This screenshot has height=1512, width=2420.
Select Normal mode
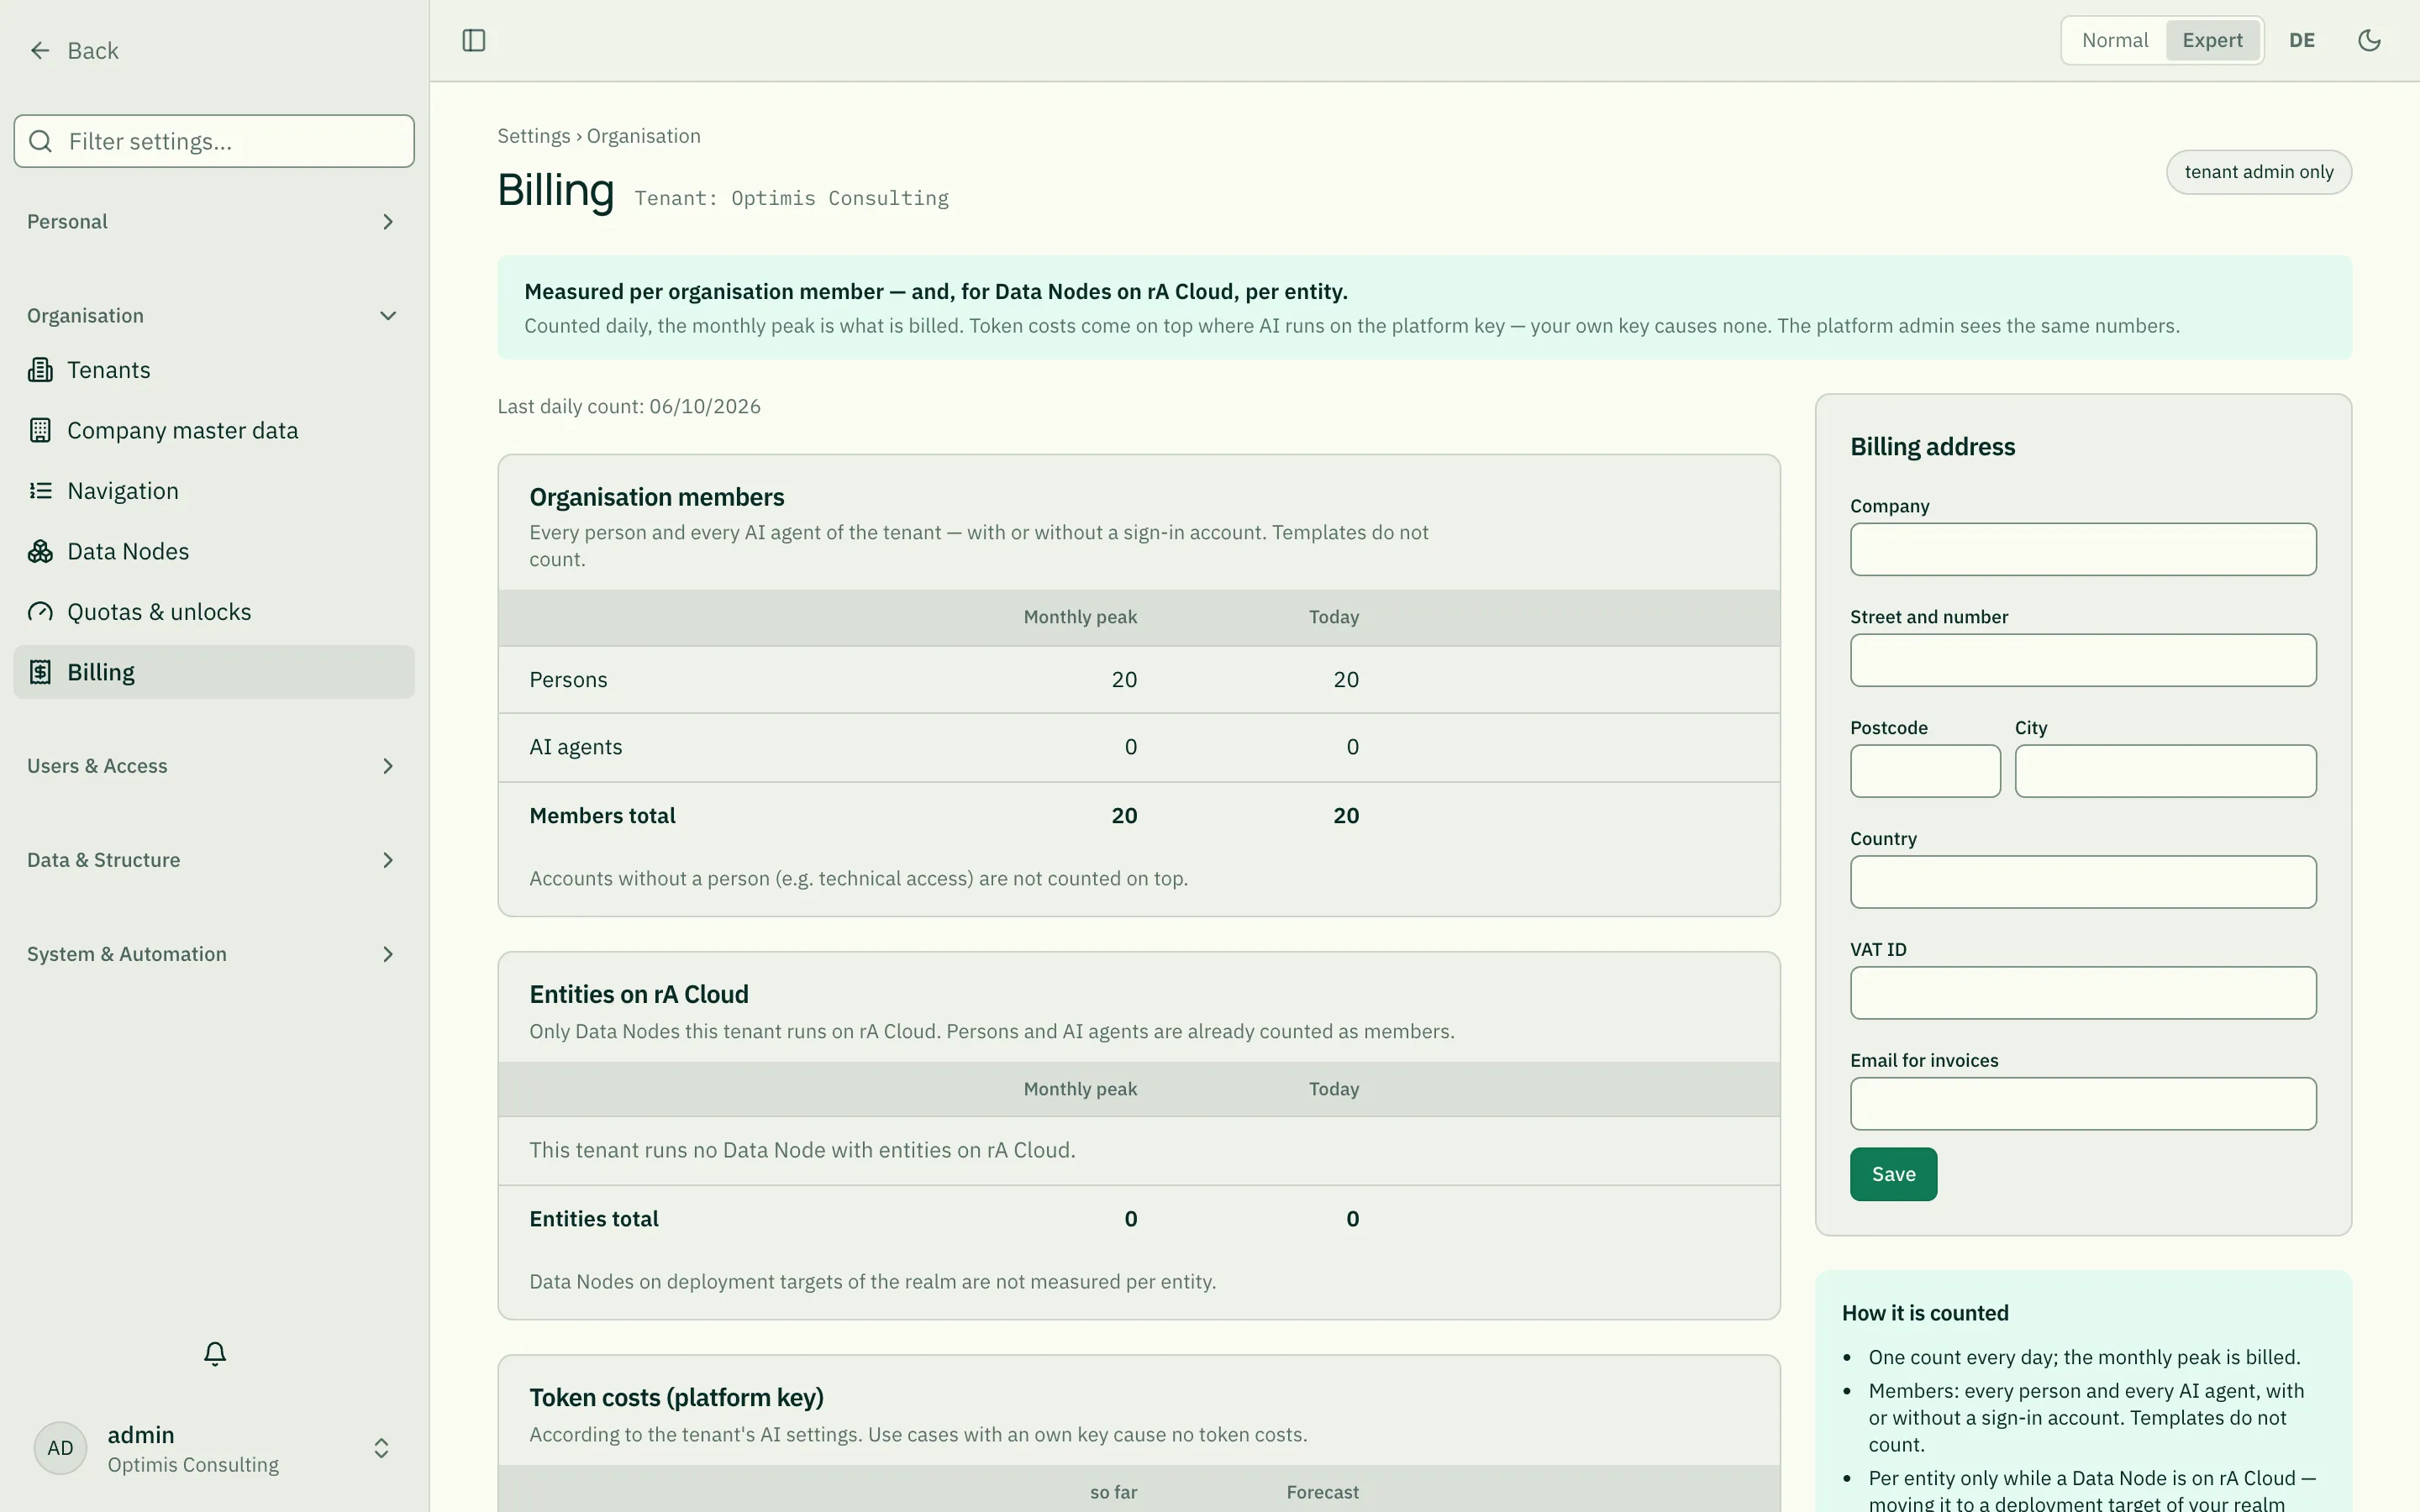(x=2115, y=41)
